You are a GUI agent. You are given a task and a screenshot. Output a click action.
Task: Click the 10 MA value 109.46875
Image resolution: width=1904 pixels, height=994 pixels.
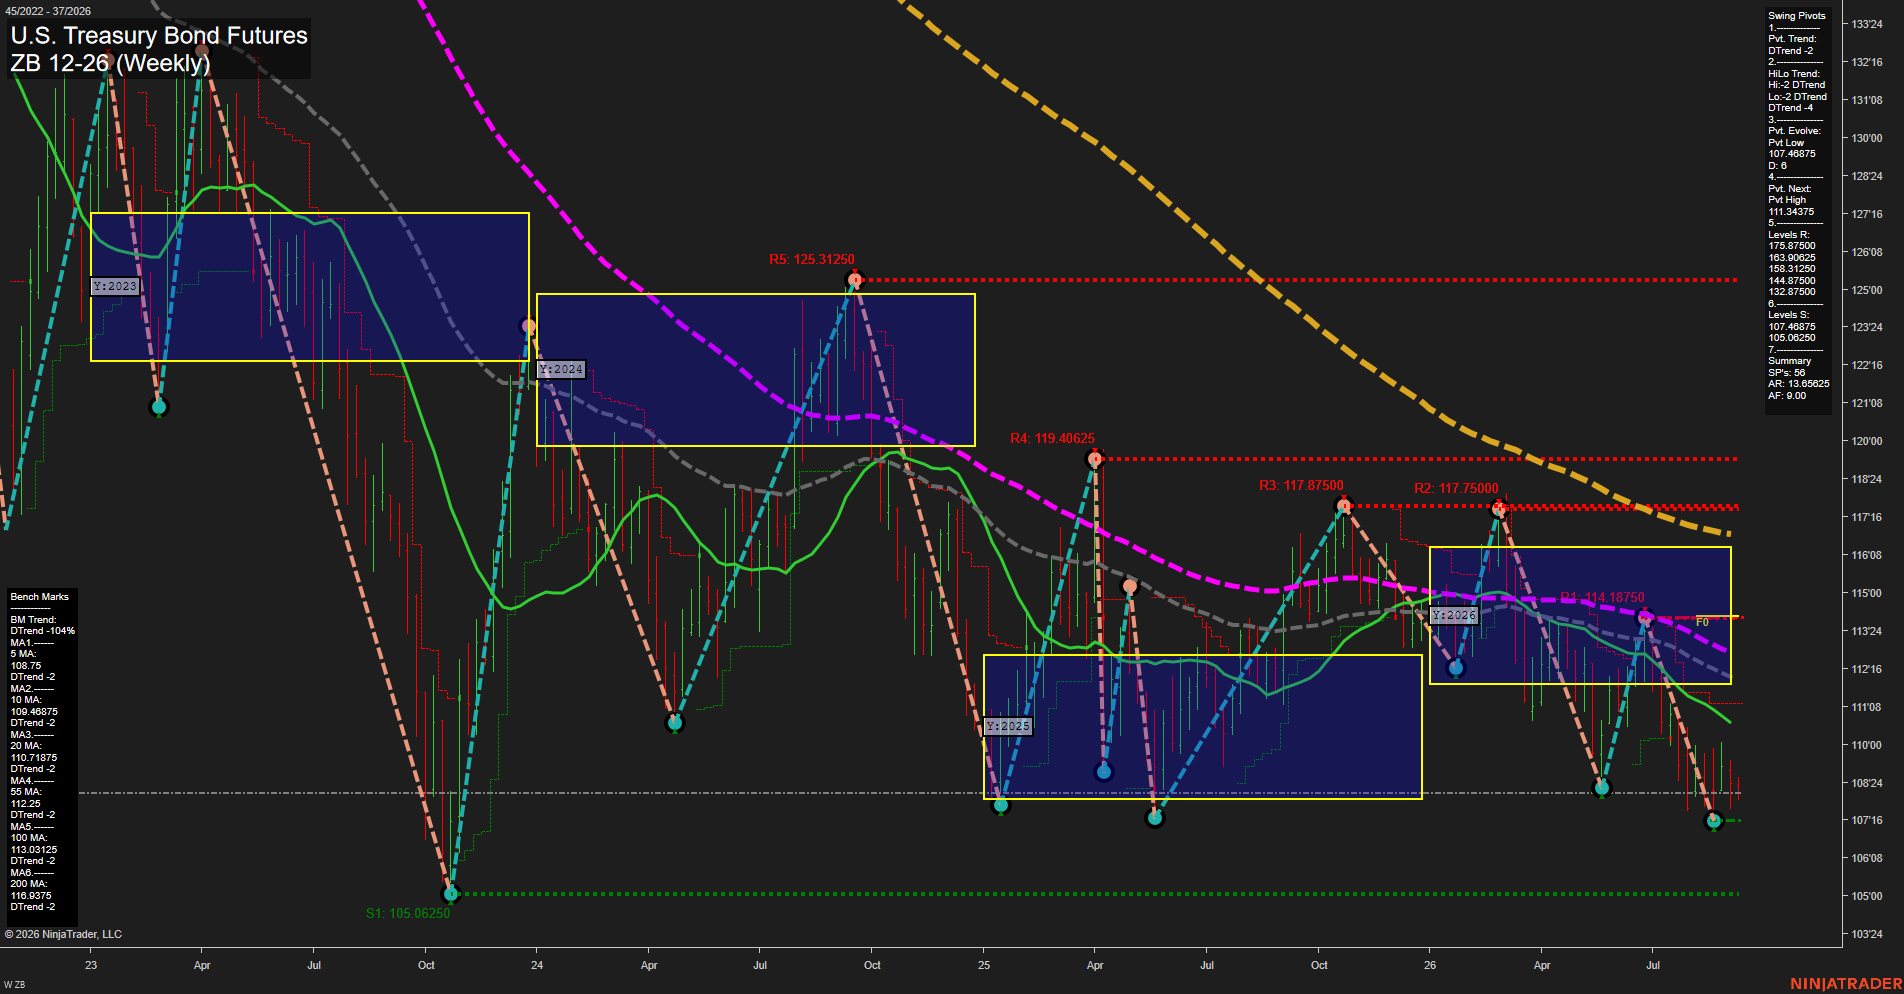34,712
